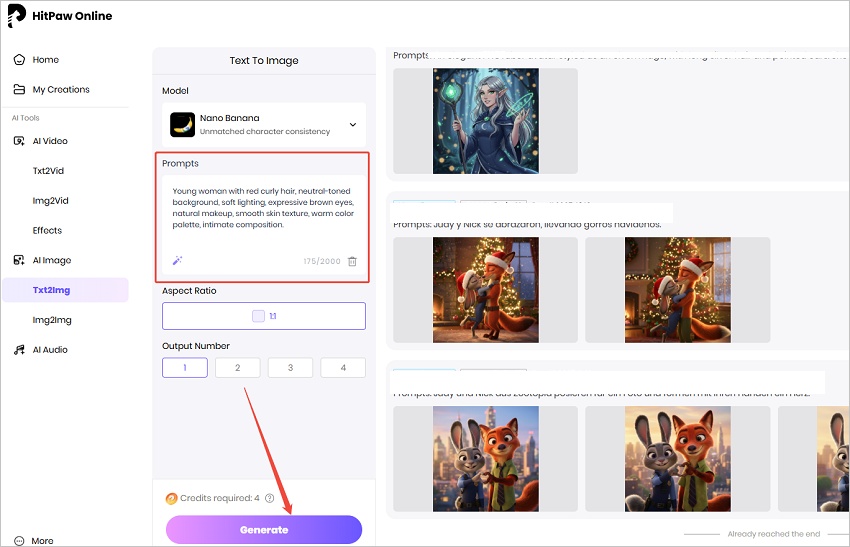Viewport: 850px width, 547px height.
Task: Click the More options icon
Action: tap(20, 540)
